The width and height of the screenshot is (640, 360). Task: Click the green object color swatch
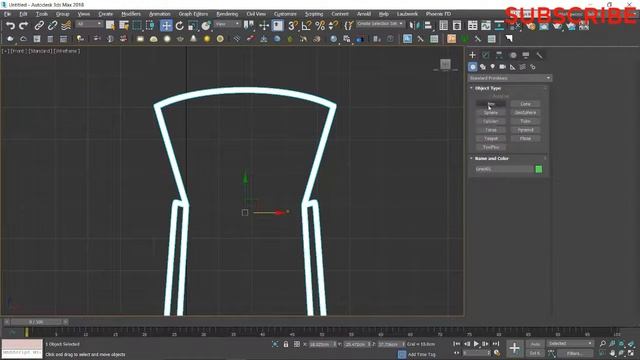coord(539,169)
